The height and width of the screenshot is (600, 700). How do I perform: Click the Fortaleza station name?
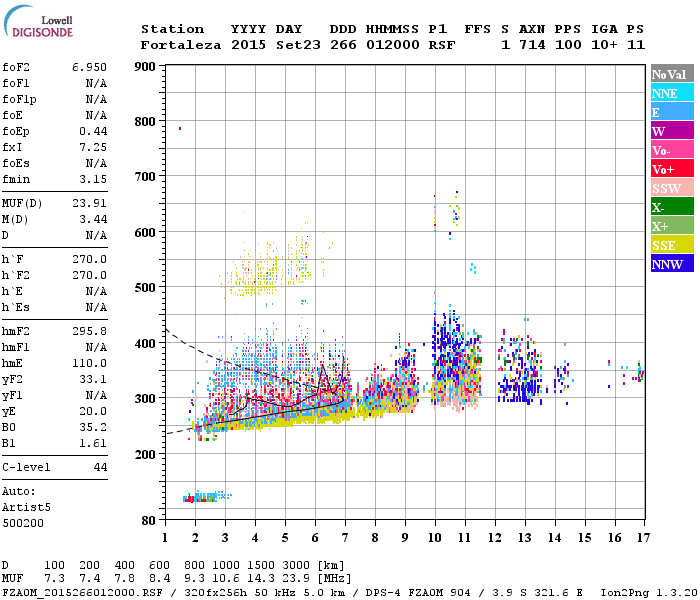coord(181,45)
